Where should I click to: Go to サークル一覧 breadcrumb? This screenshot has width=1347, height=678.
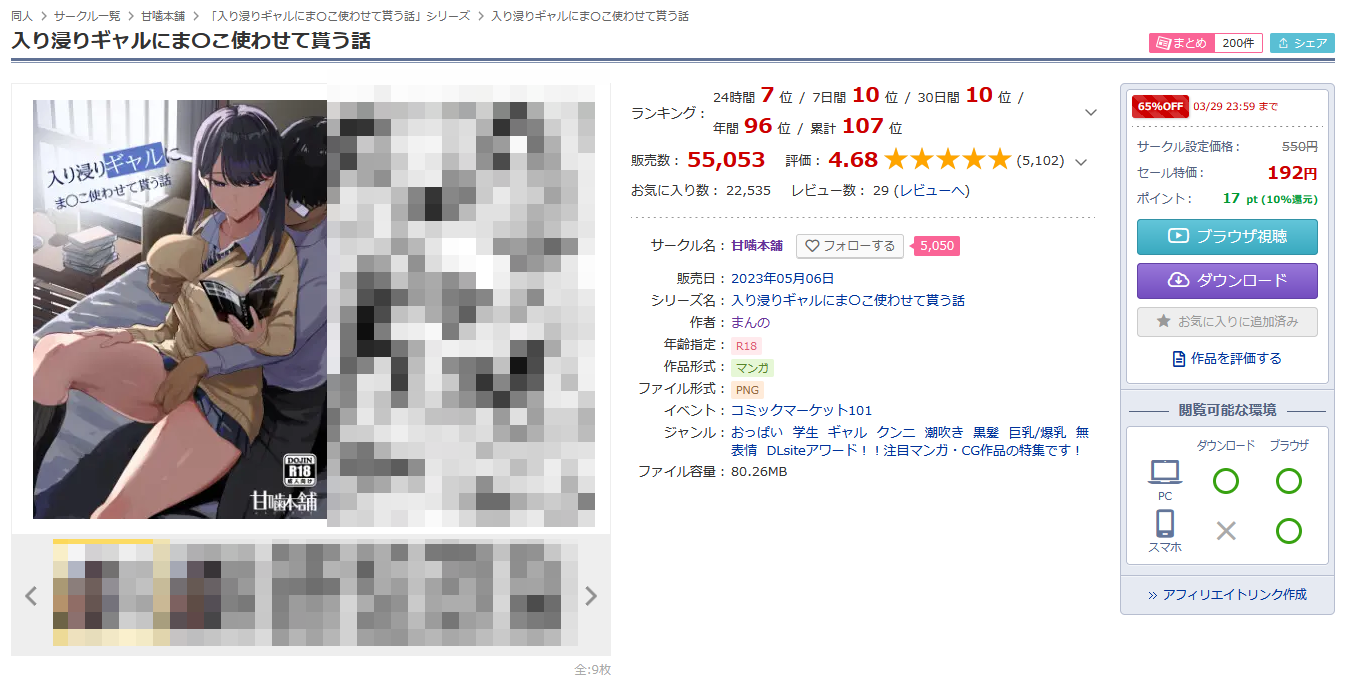tap(87, 16)
